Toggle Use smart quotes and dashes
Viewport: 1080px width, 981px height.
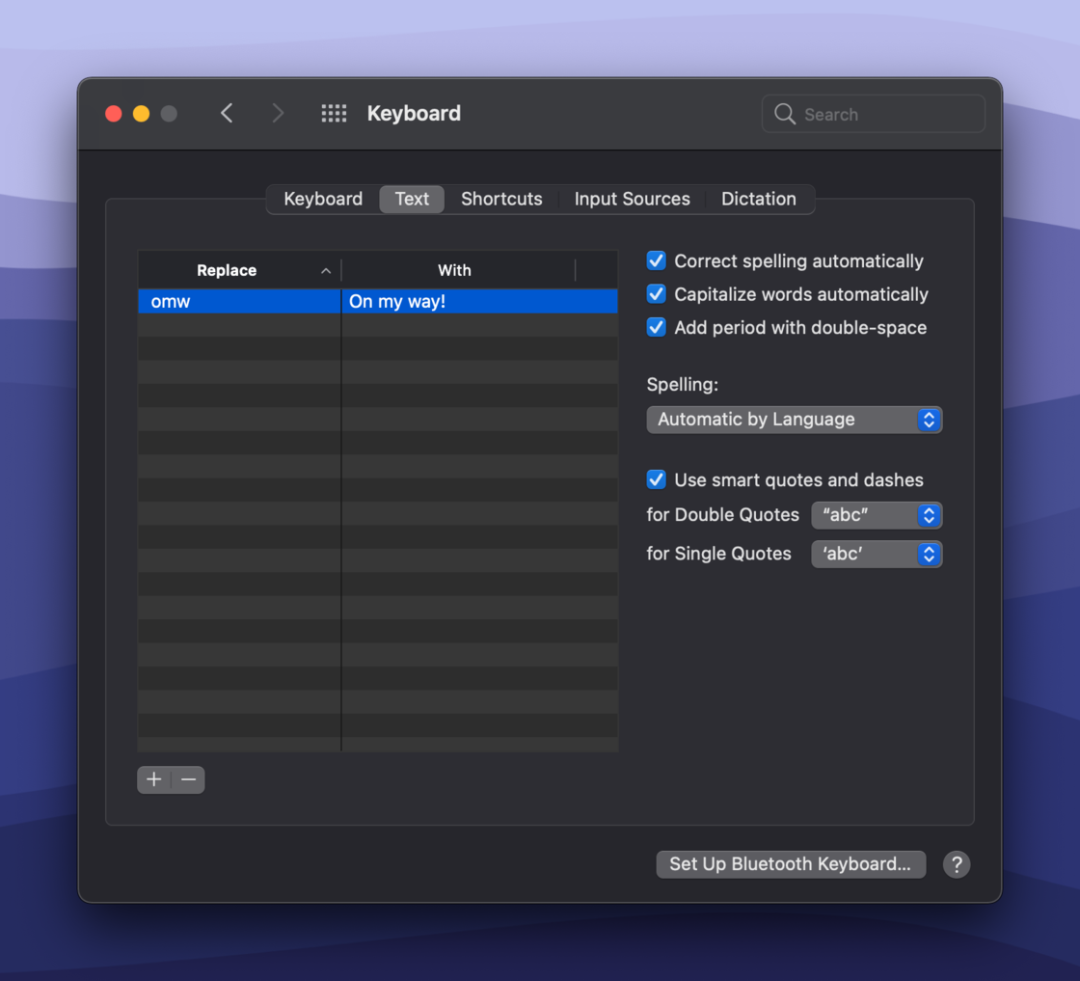656,479
